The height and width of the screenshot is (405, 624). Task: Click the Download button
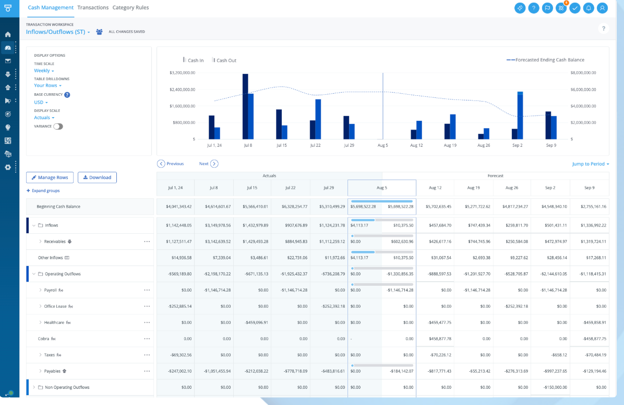pos(97,177)
